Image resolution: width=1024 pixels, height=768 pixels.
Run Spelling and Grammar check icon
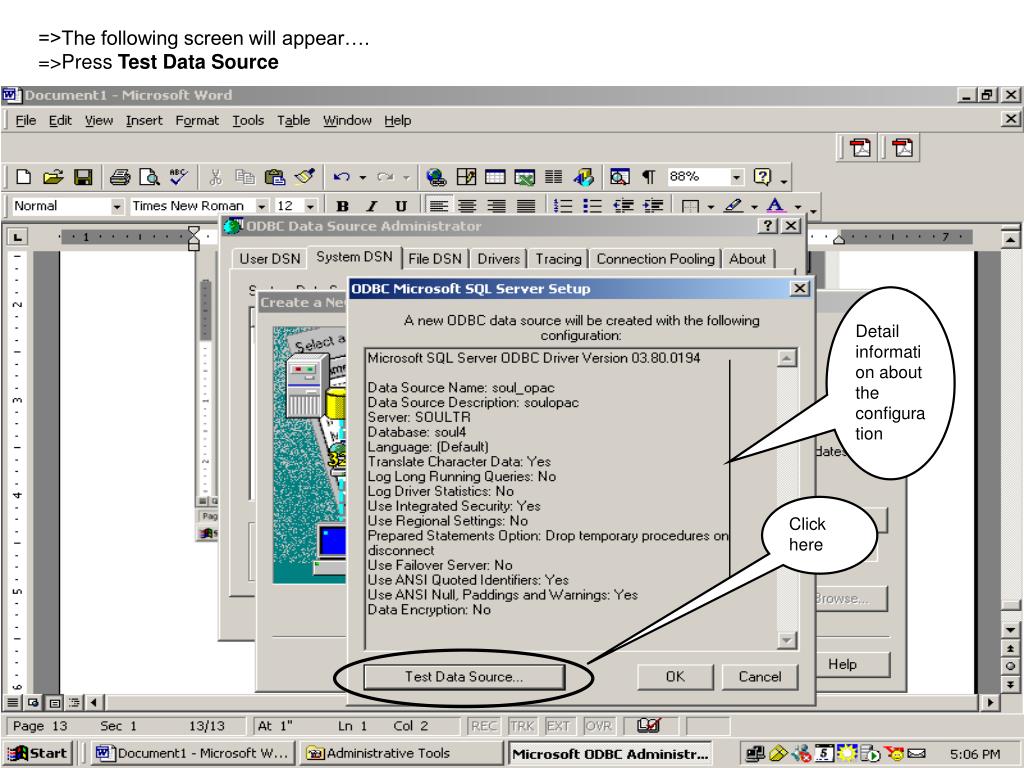pos(178,177)
